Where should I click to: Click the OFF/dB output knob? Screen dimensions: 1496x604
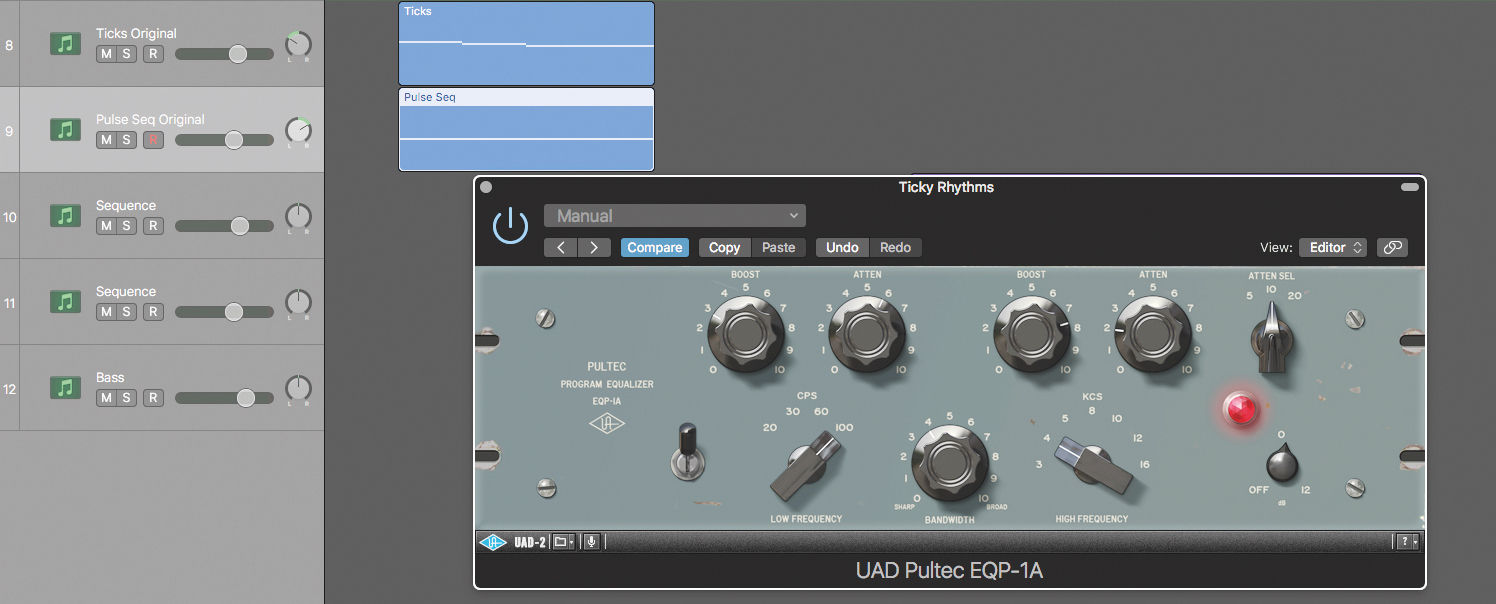(x=1281, y=465)
